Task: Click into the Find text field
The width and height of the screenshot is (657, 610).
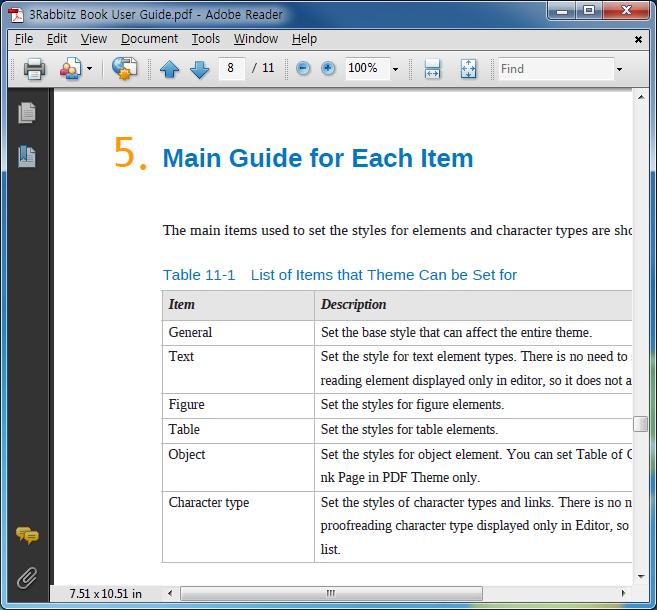Action: coord(556,69)
